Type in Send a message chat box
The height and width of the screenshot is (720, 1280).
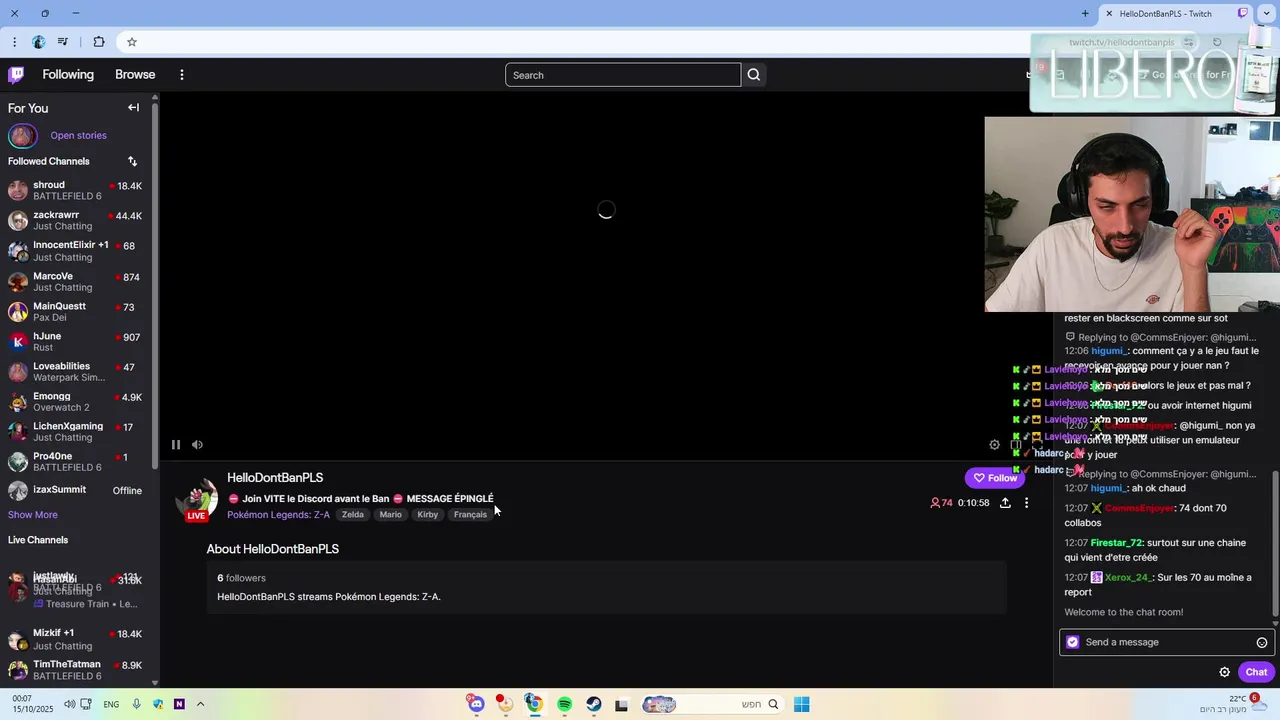tap(1165, 642)
